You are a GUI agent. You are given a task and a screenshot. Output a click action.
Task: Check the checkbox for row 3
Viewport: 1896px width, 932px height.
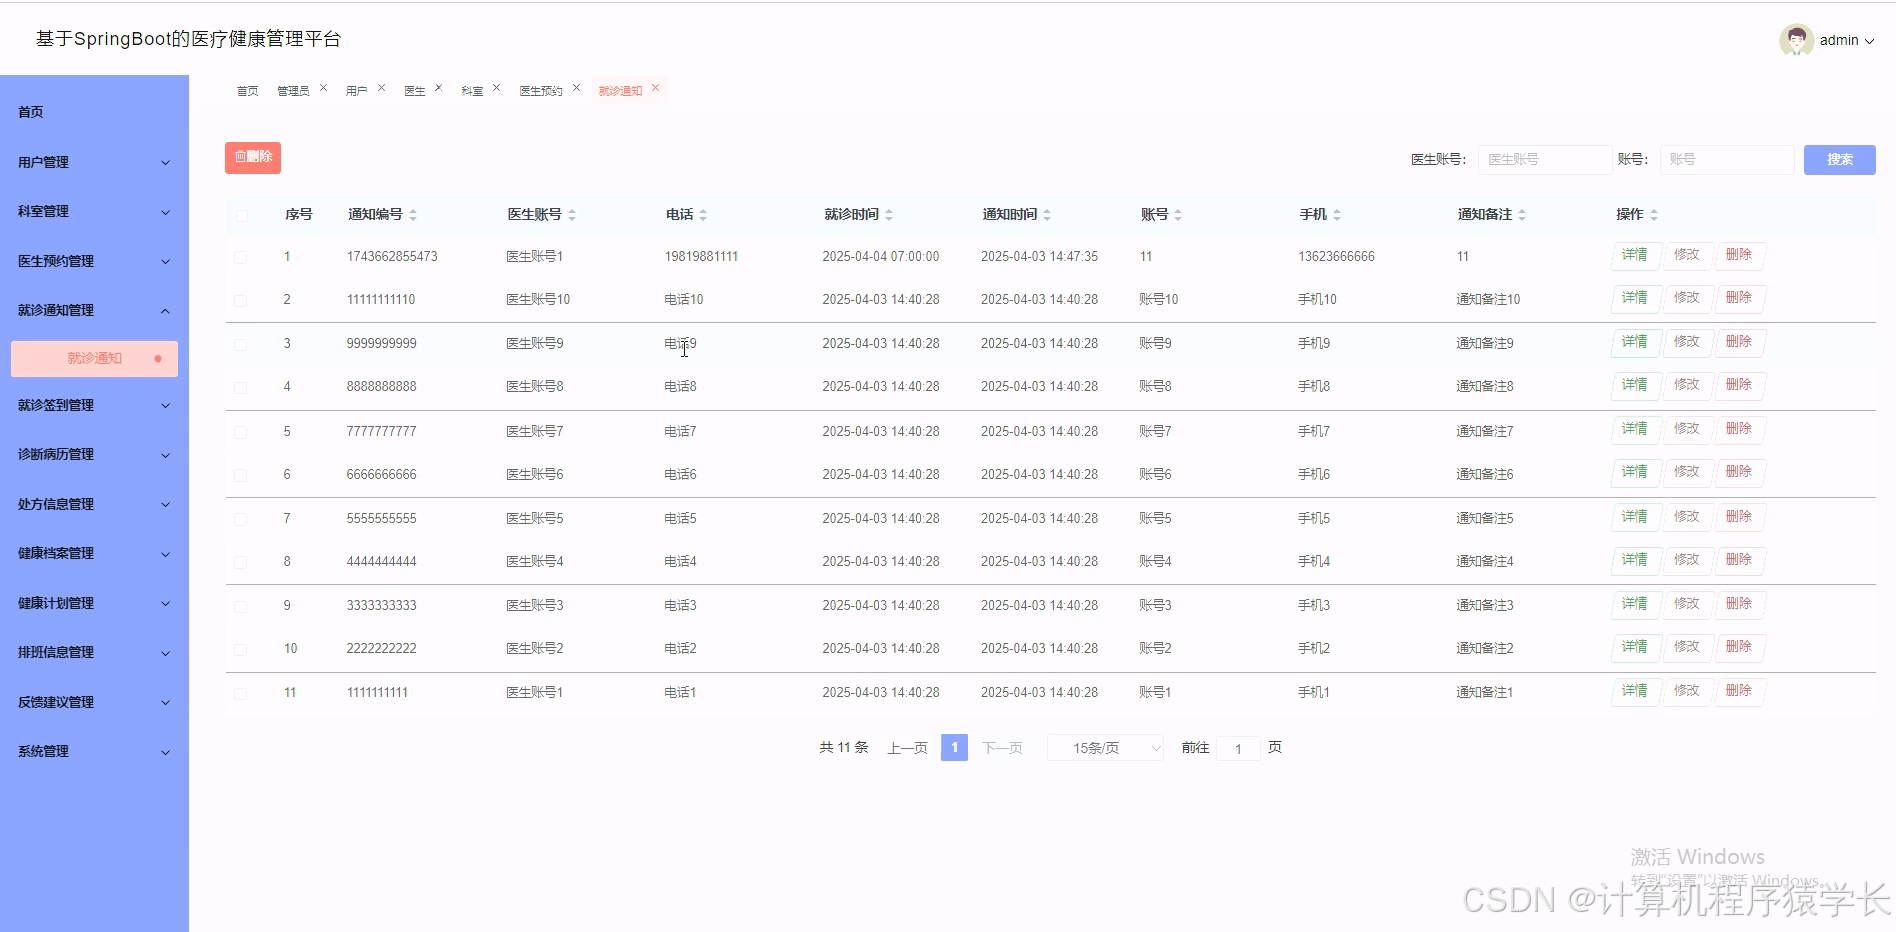(241, 344)
